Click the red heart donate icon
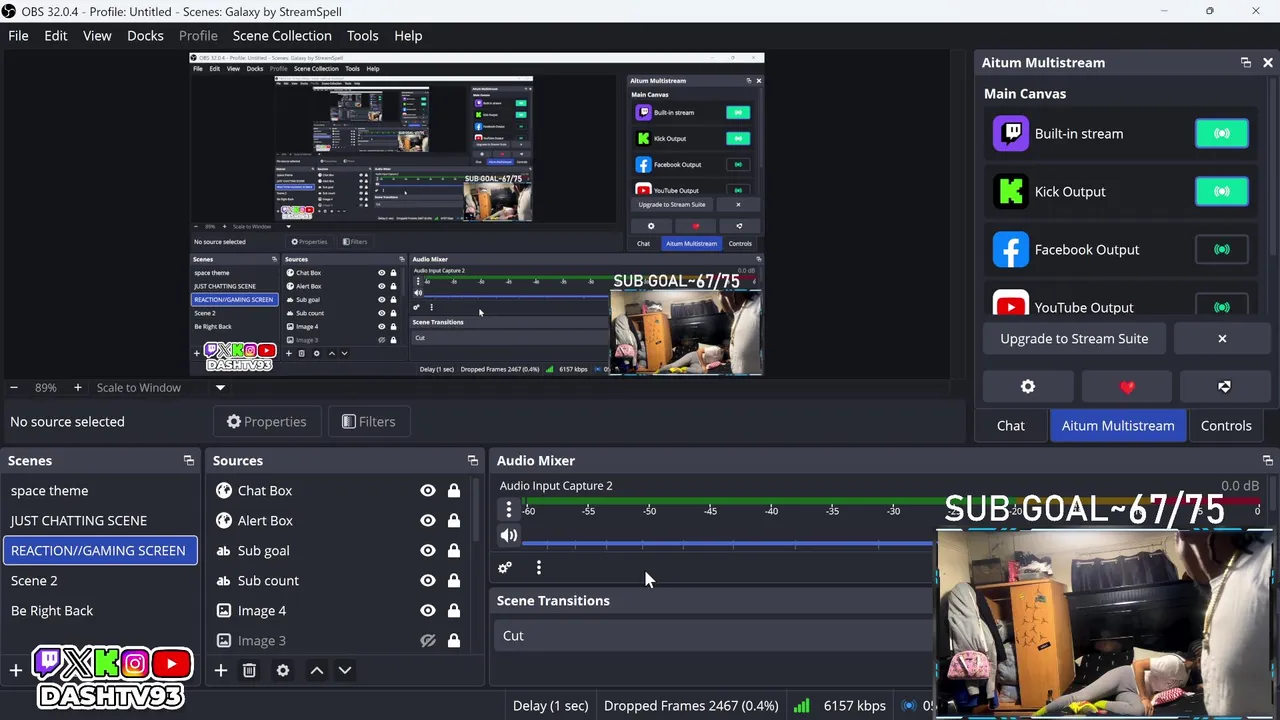Viewport: 1280px width, 720px height. [x=1127, y=386]
